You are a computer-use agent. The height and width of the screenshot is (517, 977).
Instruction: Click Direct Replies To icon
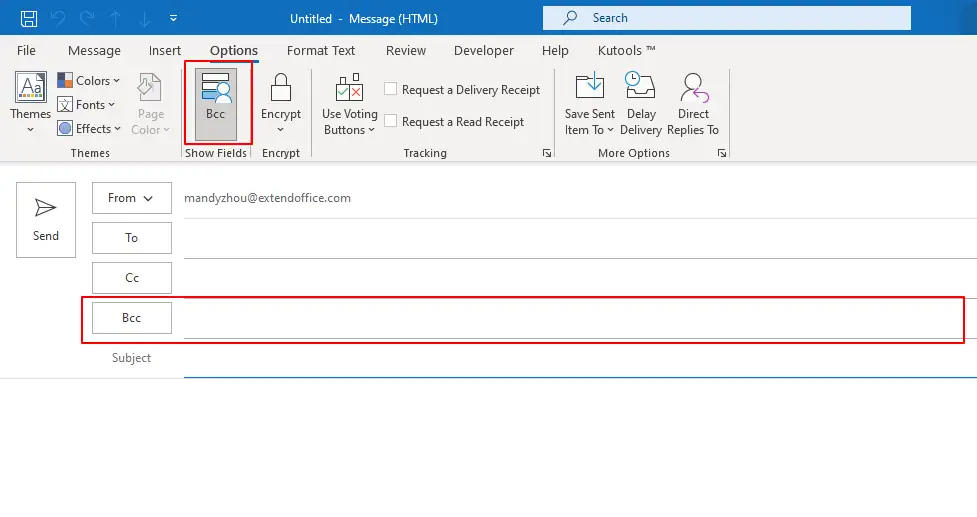(x=693, y=87)
